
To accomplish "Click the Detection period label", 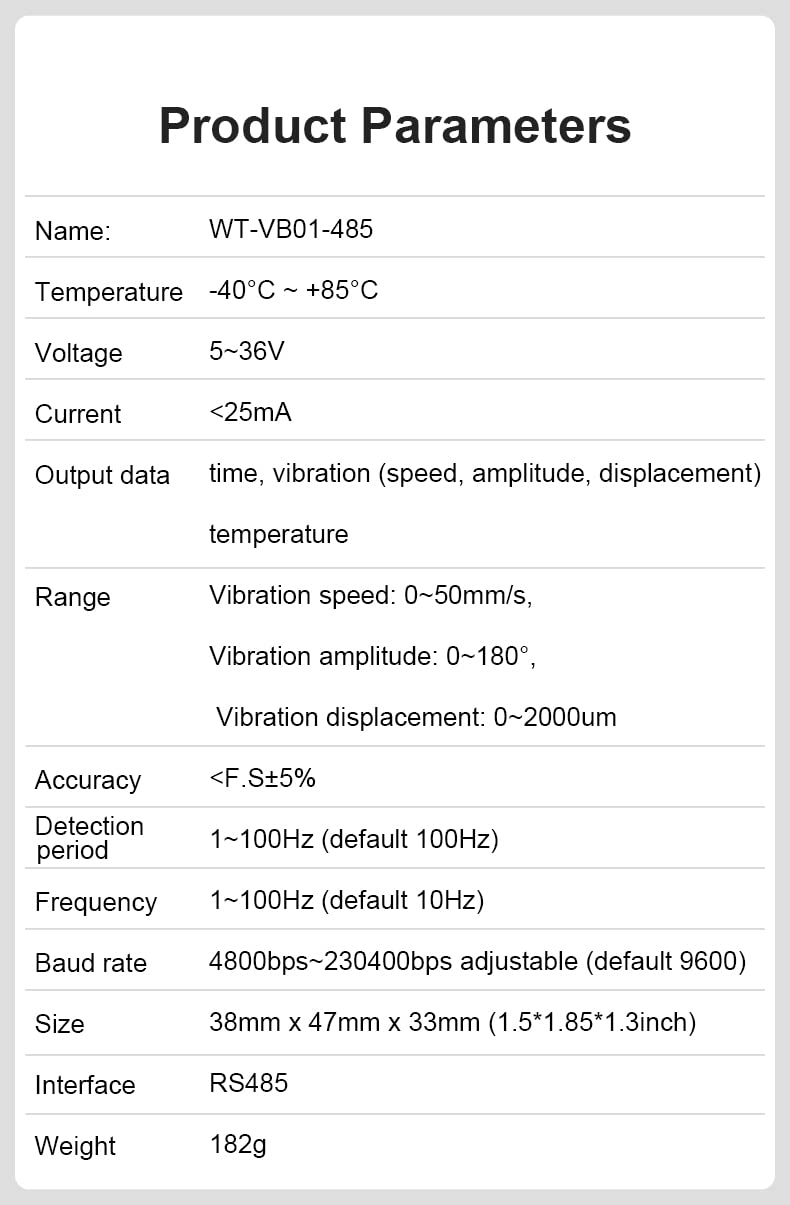I will tap(89, 838).
